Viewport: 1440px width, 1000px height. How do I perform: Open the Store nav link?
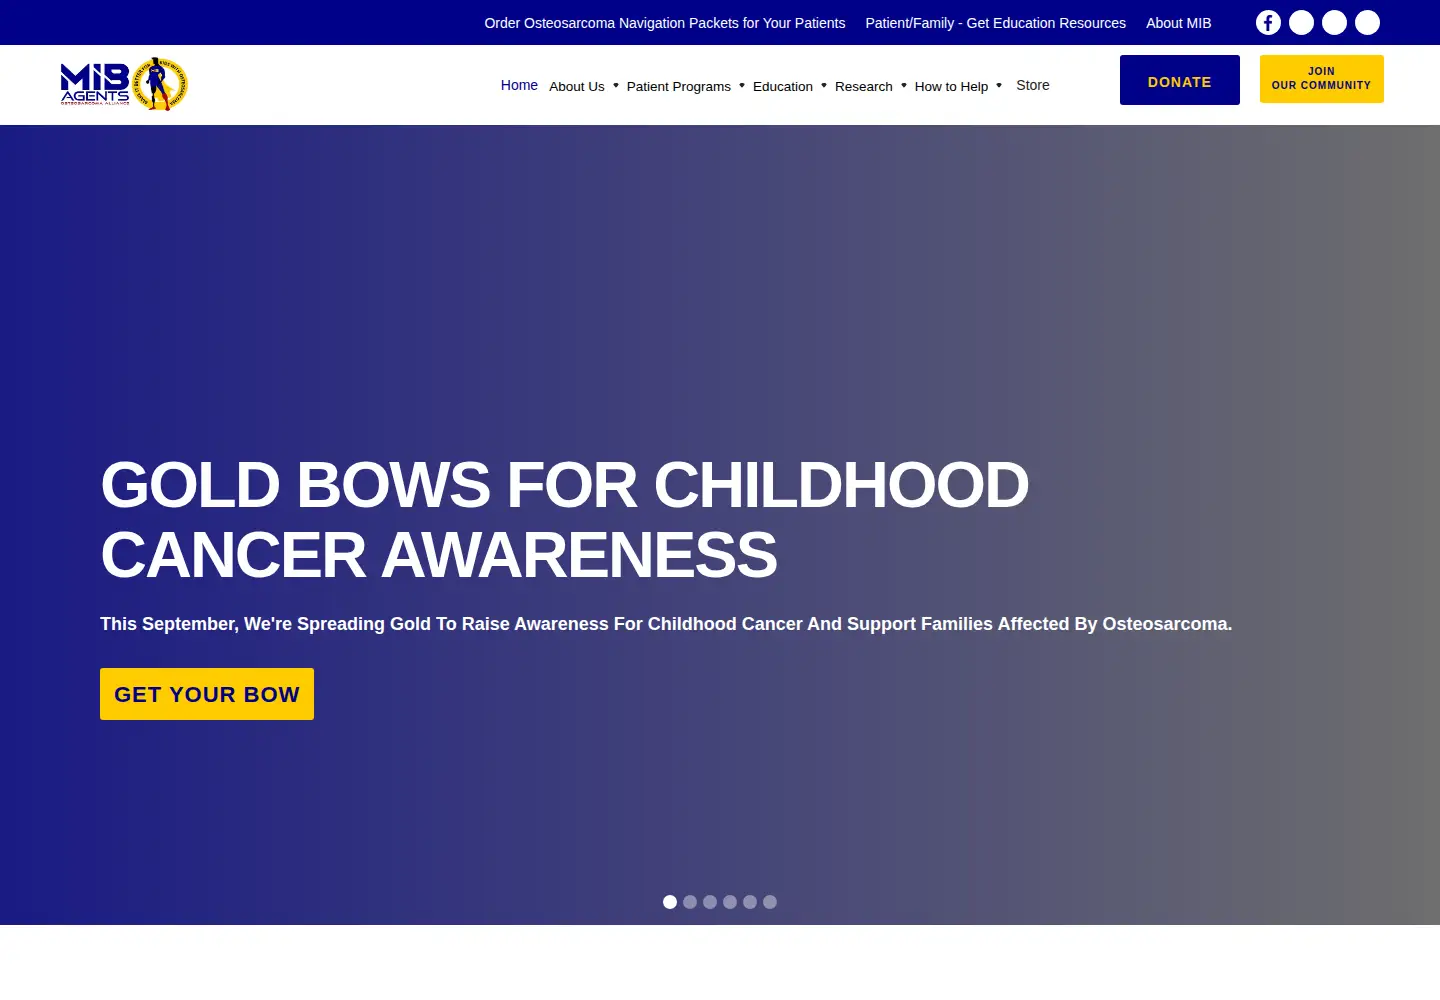point(1033,85)
